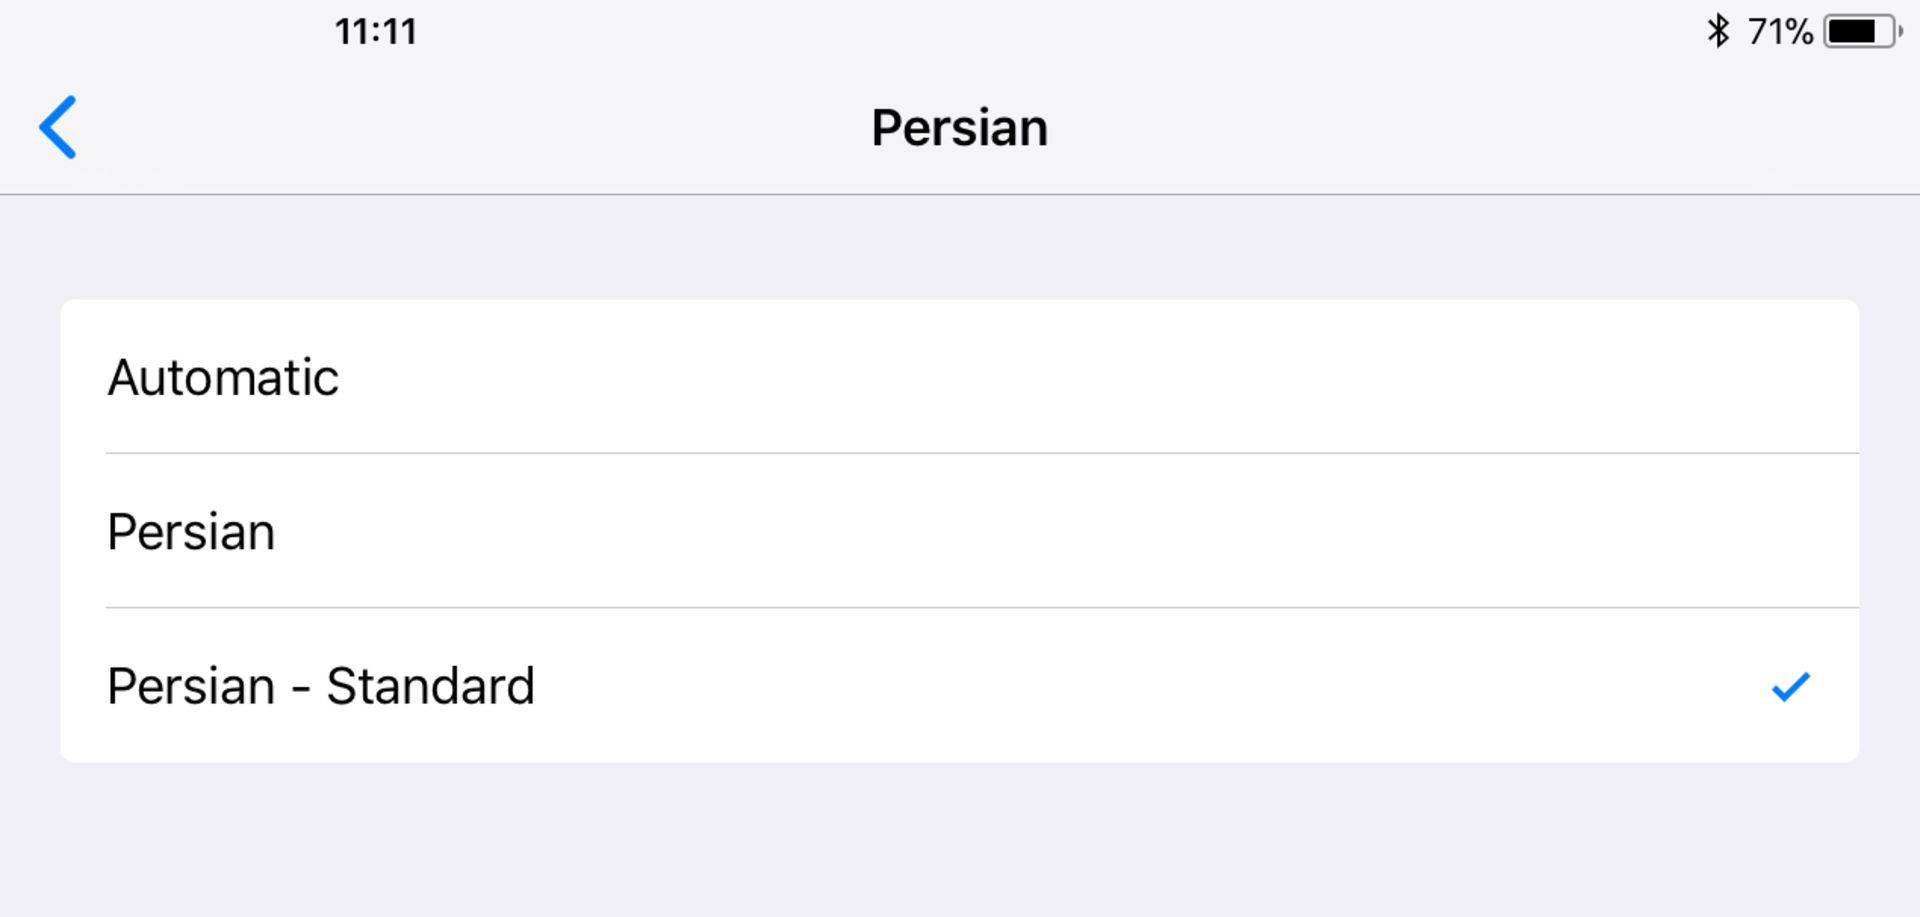Screen dimensions: 1920x917
Task: Click the Bluetooth status icon
Action: click(1717, 31)
